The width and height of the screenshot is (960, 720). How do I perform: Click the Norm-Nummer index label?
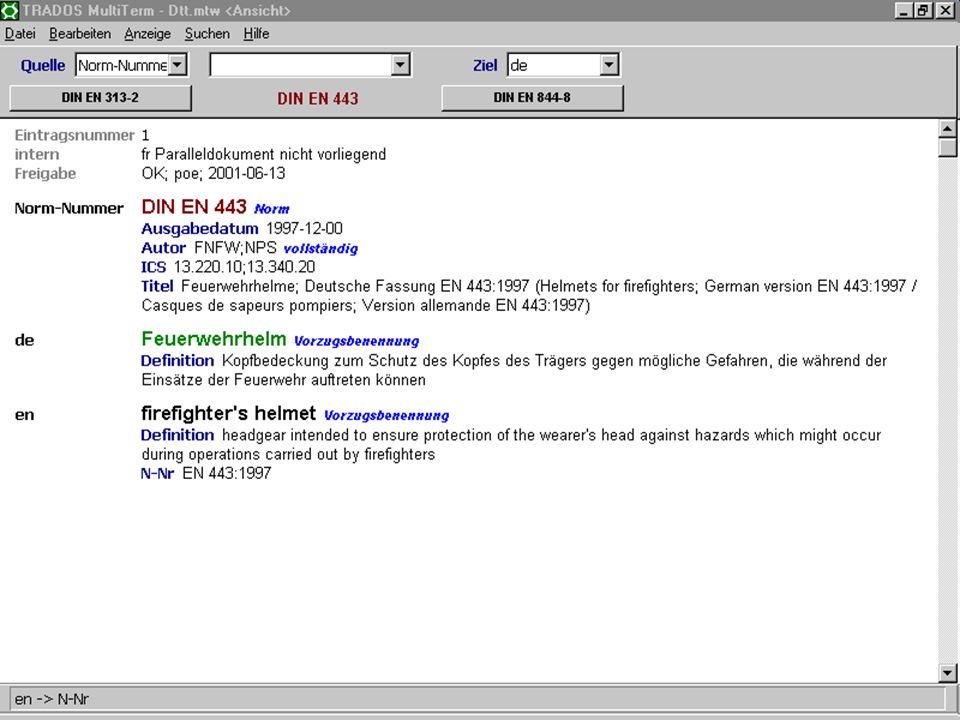pos(69,208)
